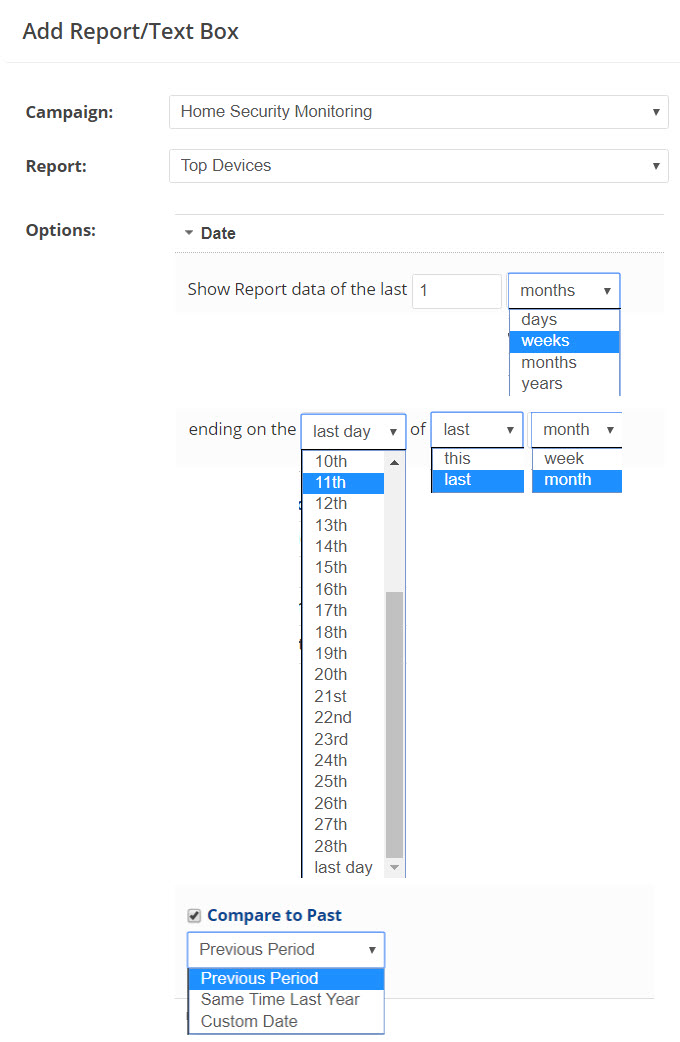The image size is (680, 1042).
Task: Uncheck the Compare to Past checkbox
Action: [x=194, y=915]
